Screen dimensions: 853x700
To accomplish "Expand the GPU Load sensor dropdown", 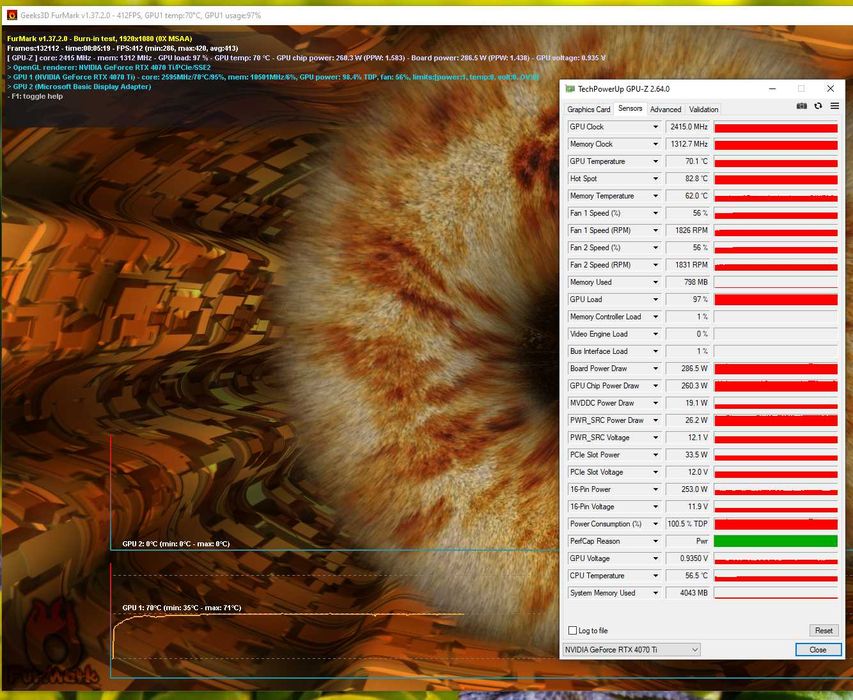I will tap(656, 300).
